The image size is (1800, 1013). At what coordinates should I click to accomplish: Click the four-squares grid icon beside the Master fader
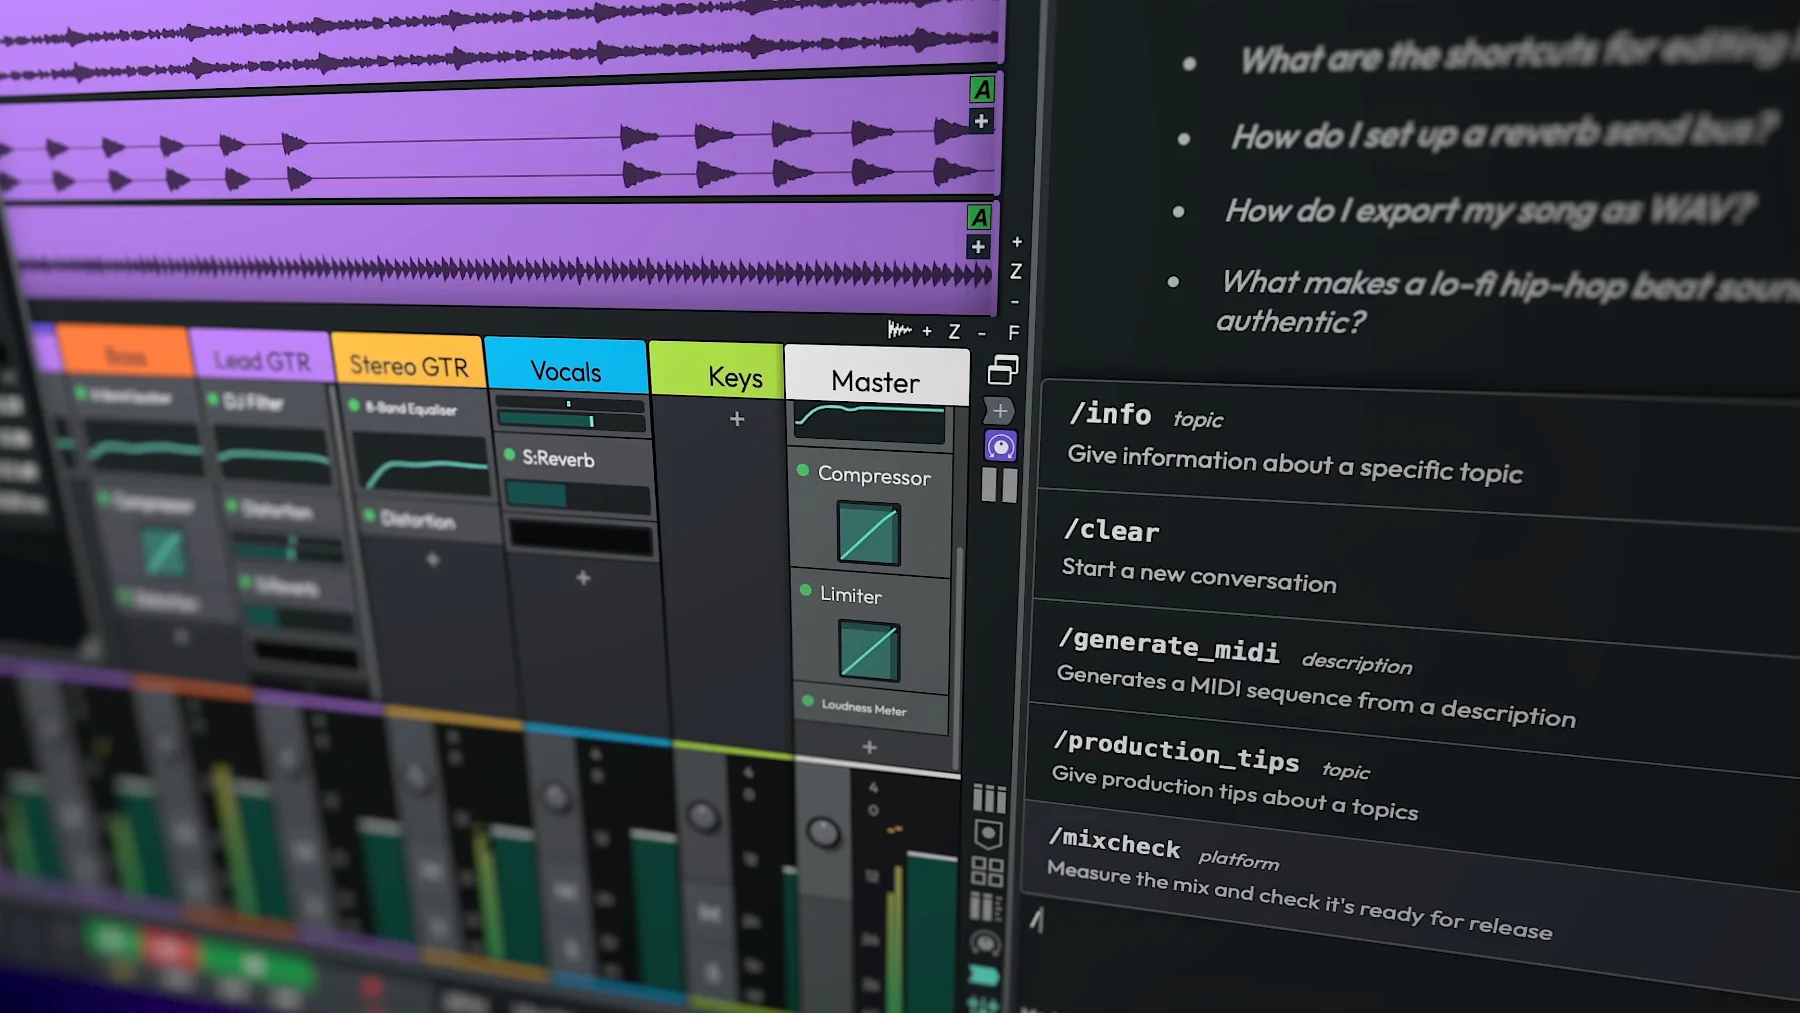pyautogui.click(x=987, y=871)
